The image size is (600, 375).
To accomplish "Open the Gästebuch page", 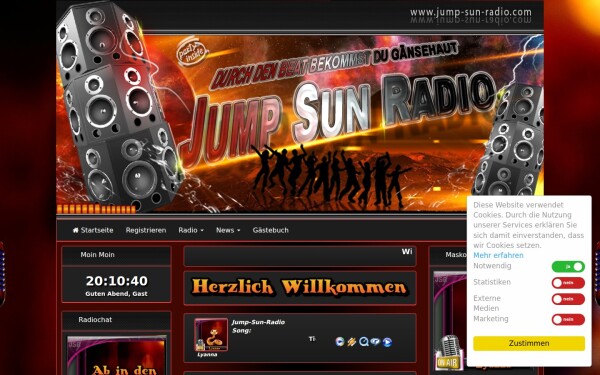I will click(x=271, y=230).
